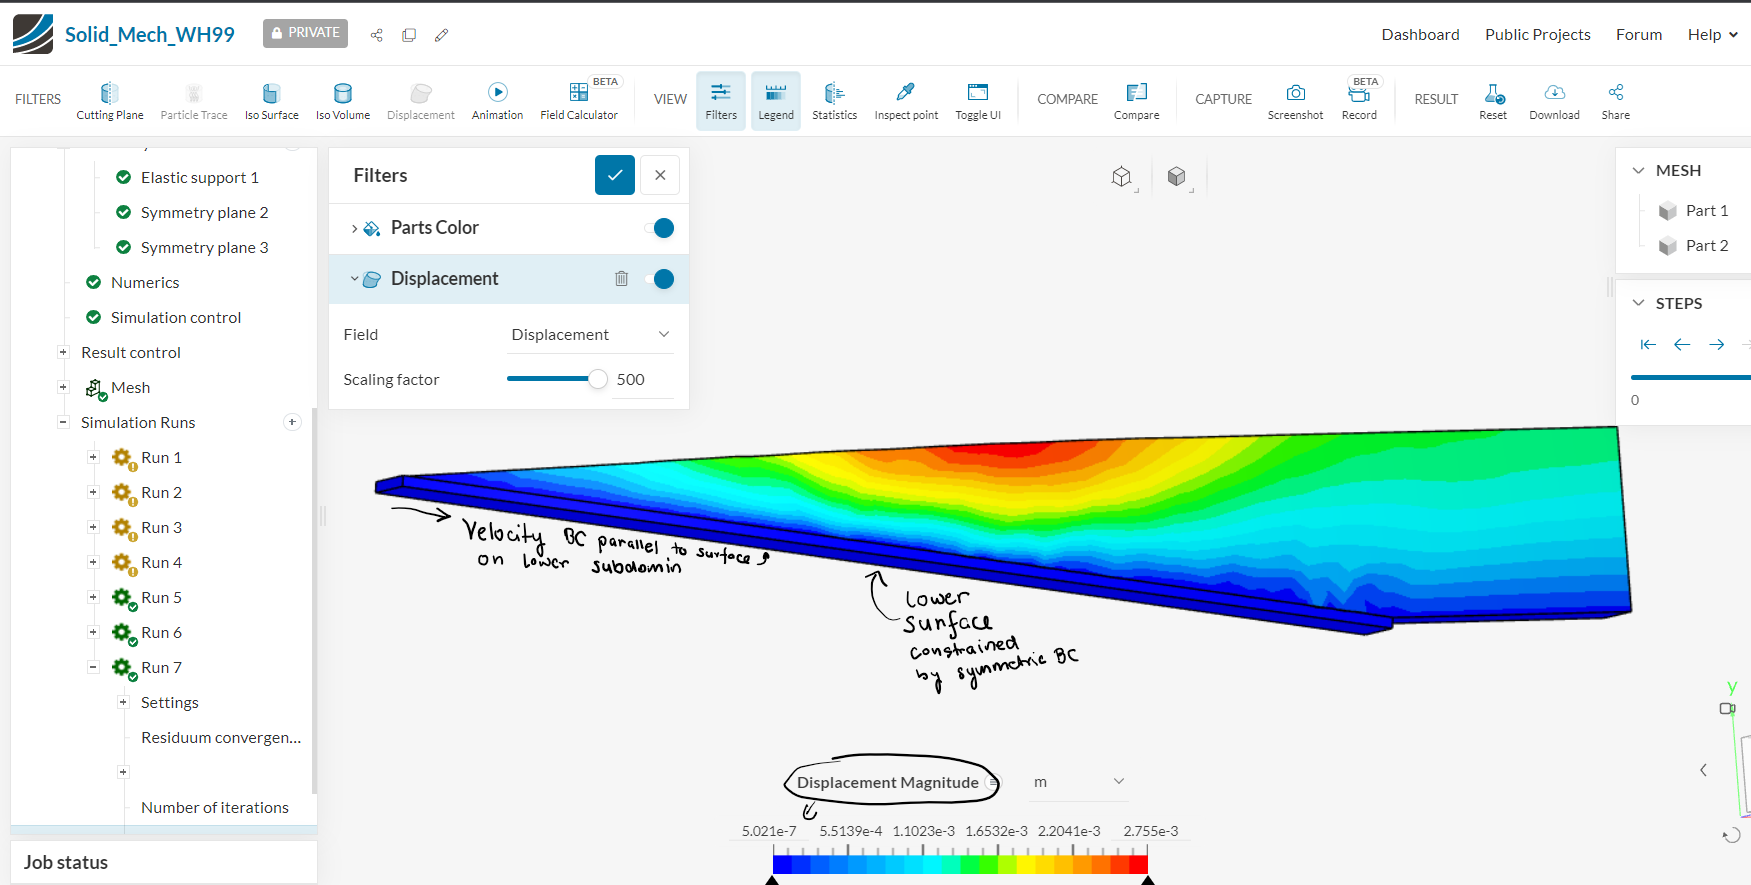This screenshot has width=1751, height=885.
Task: Select the shaded cube view icon
Action: (x=1177, y=177)
